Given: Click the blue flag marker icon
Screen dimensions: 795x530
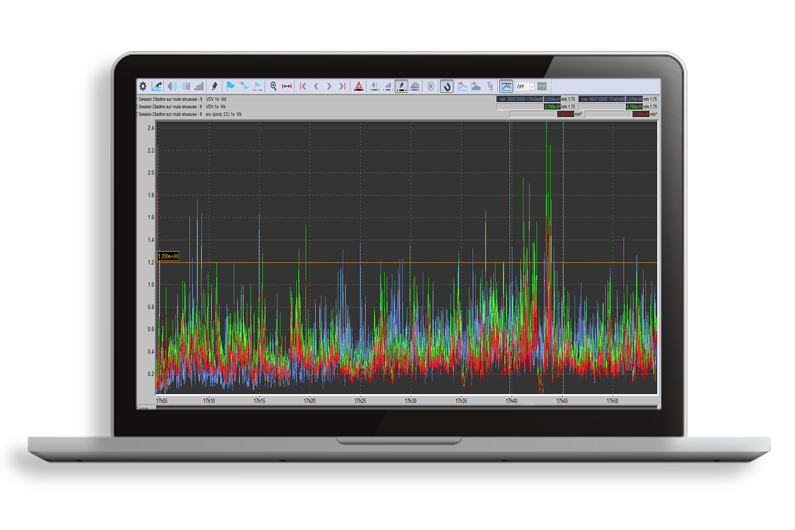Looking at the screenshot, I should coord(230,87).
